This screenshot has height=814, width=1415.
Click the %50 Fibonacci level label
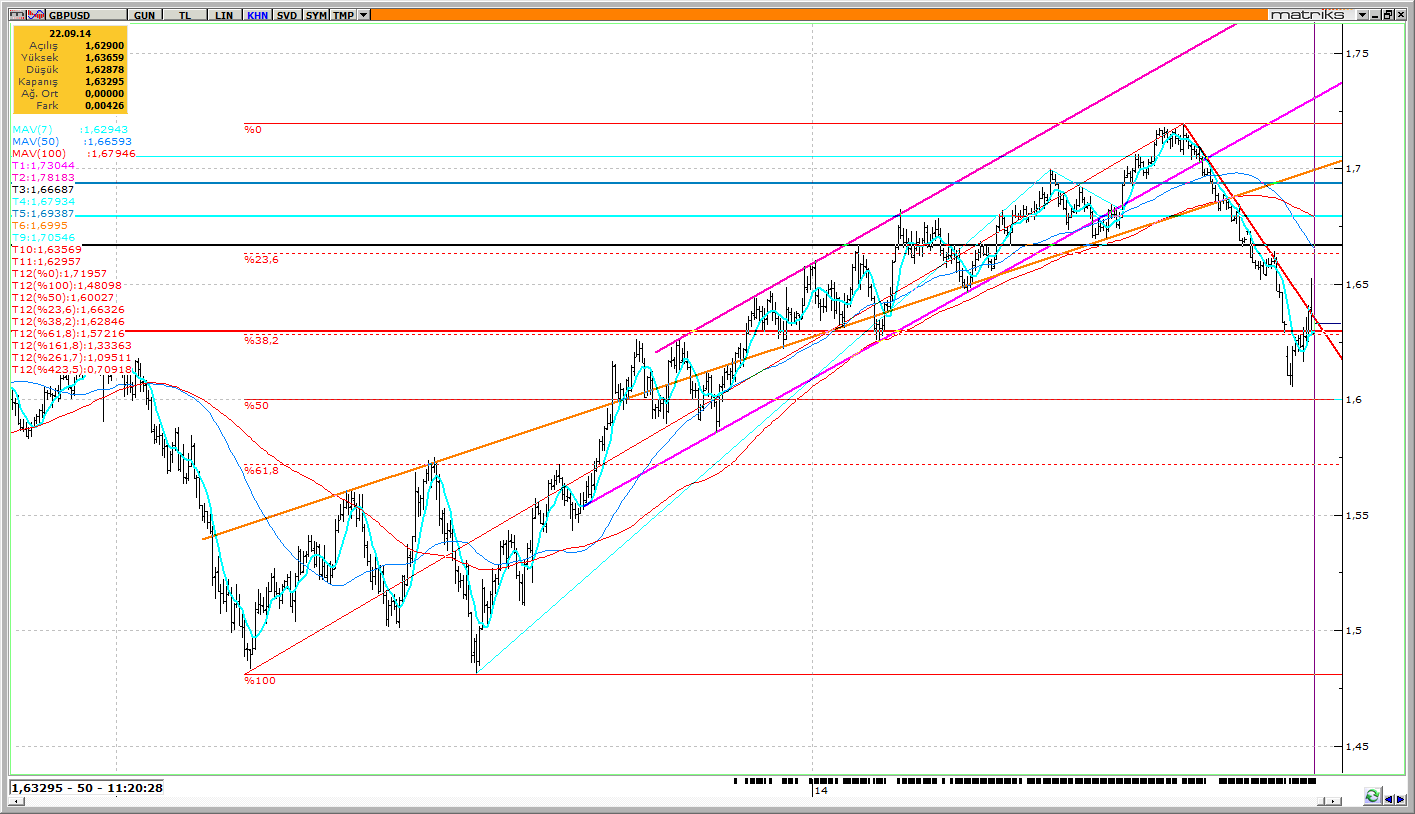[x=255, y=406]
